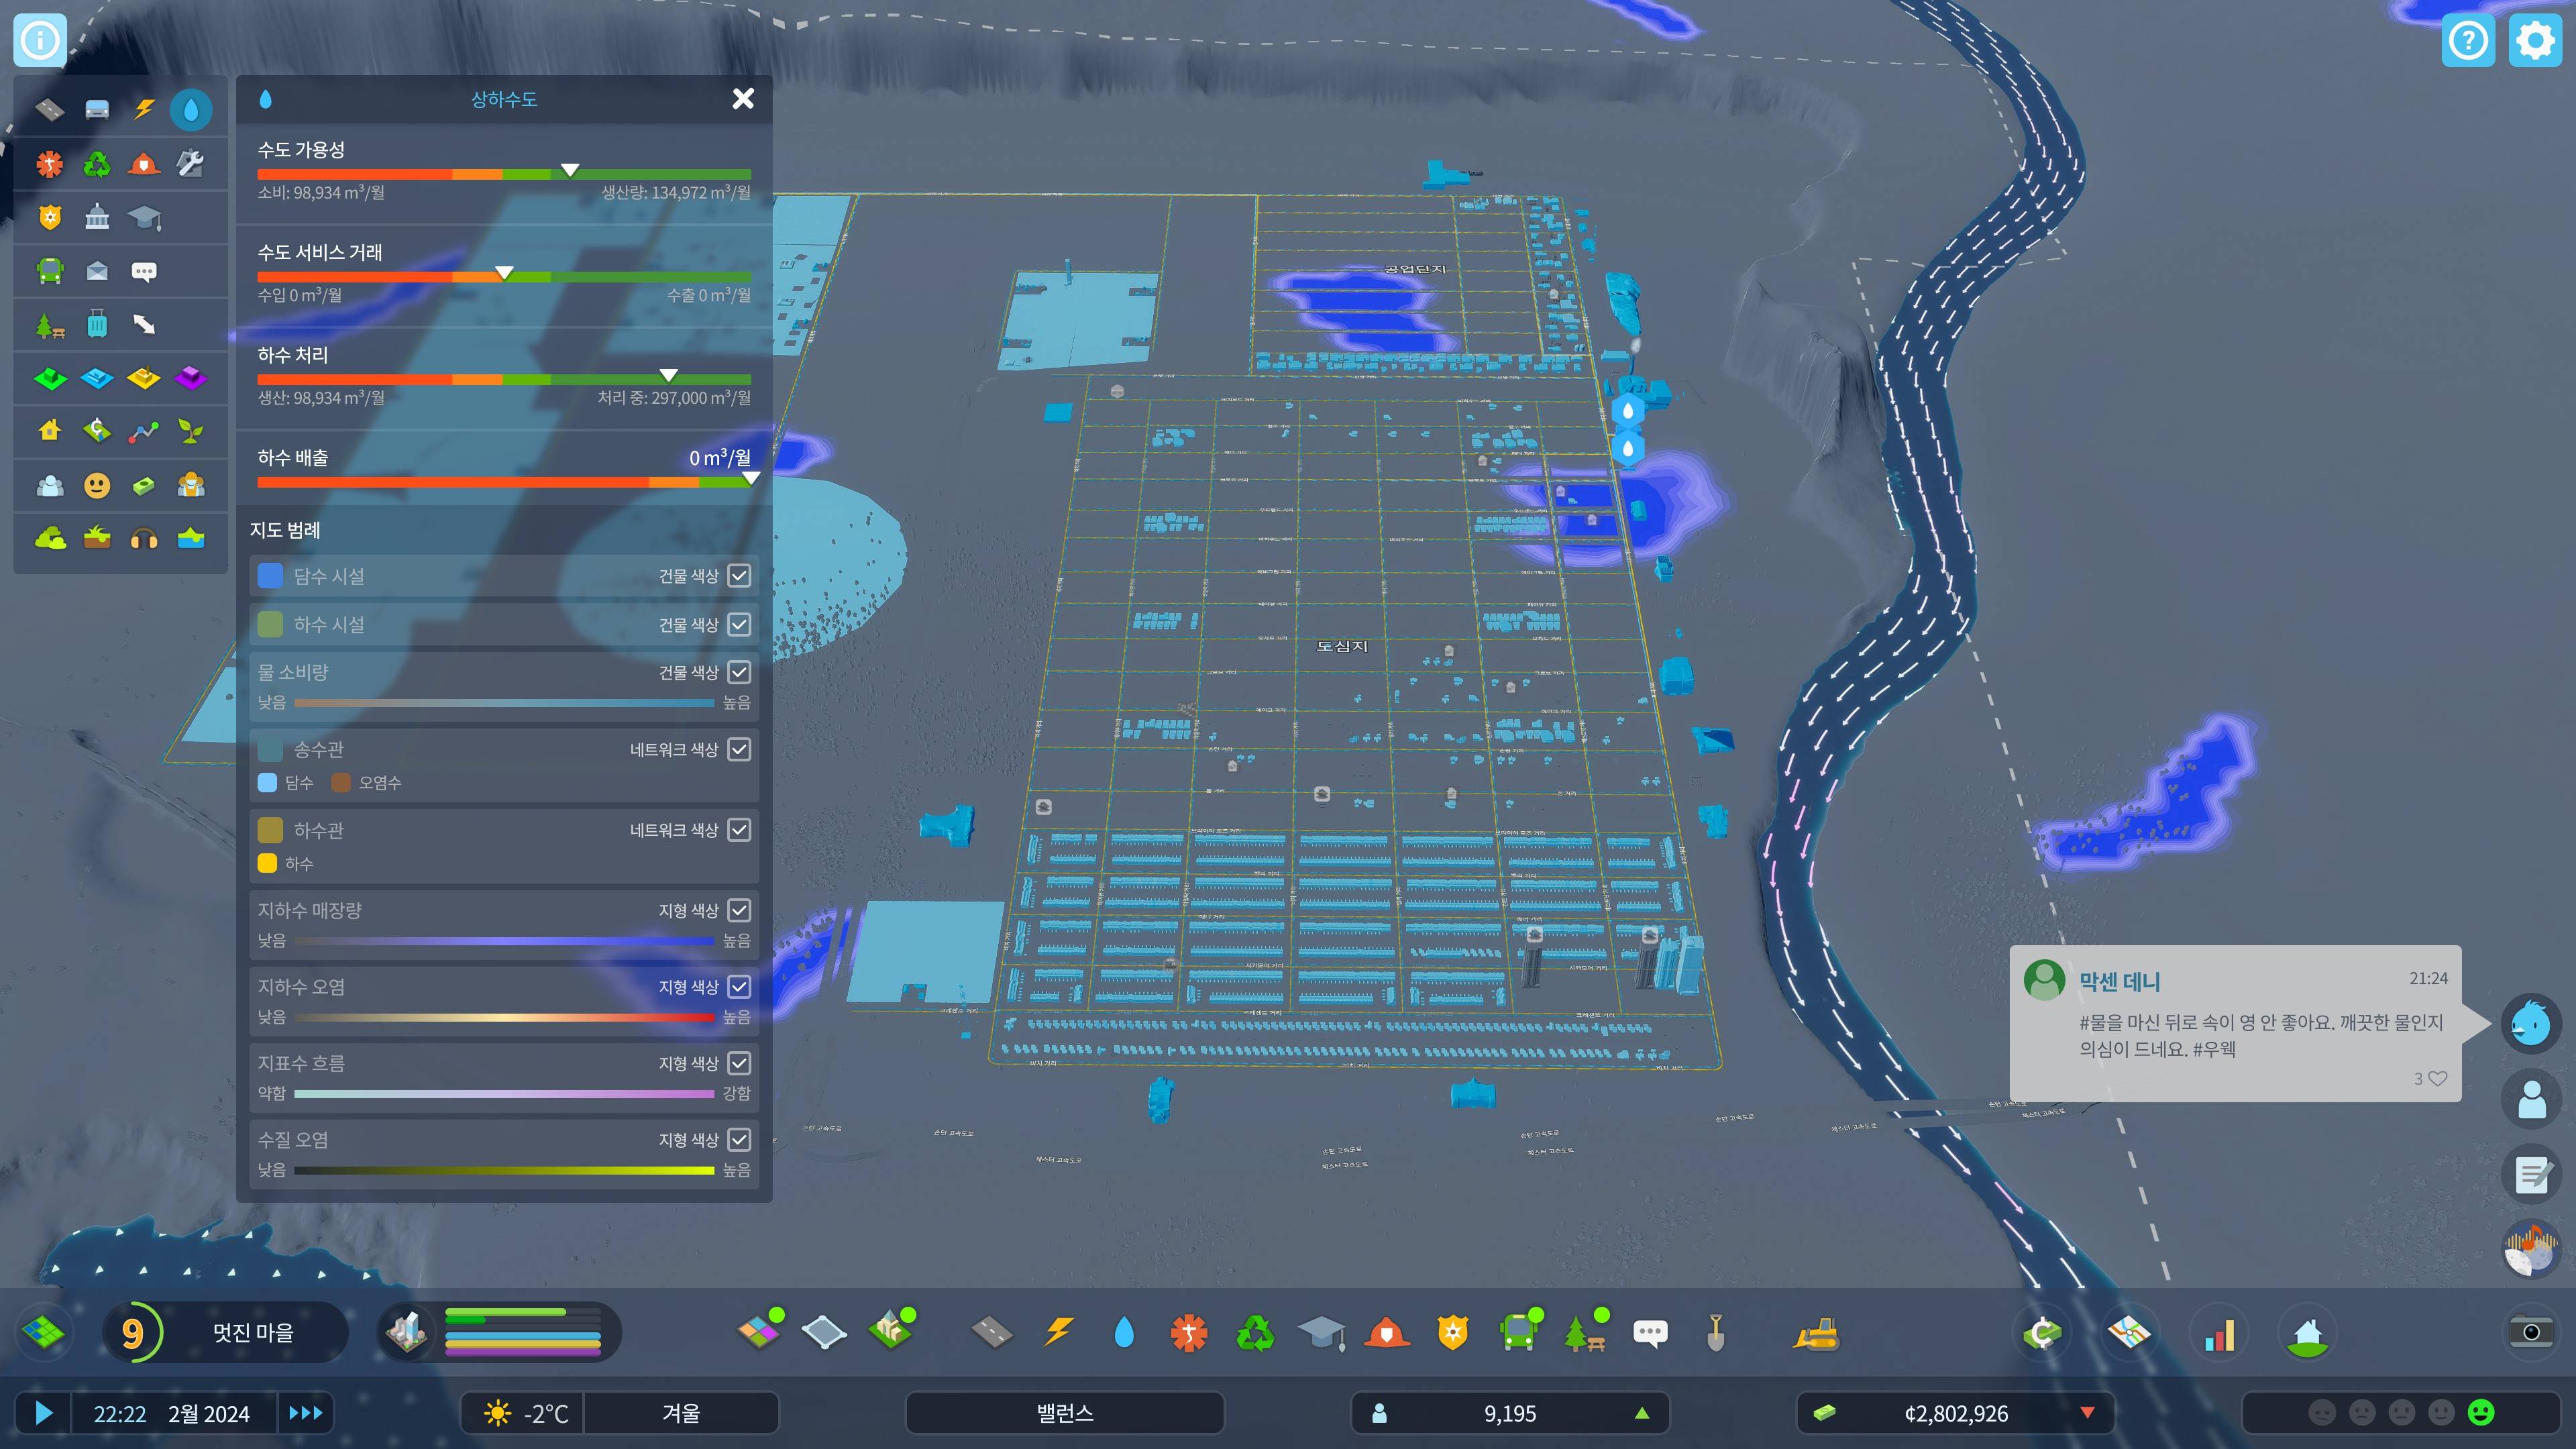
Task: Open the help question mark menu
Action: [x=2468, y=41]
